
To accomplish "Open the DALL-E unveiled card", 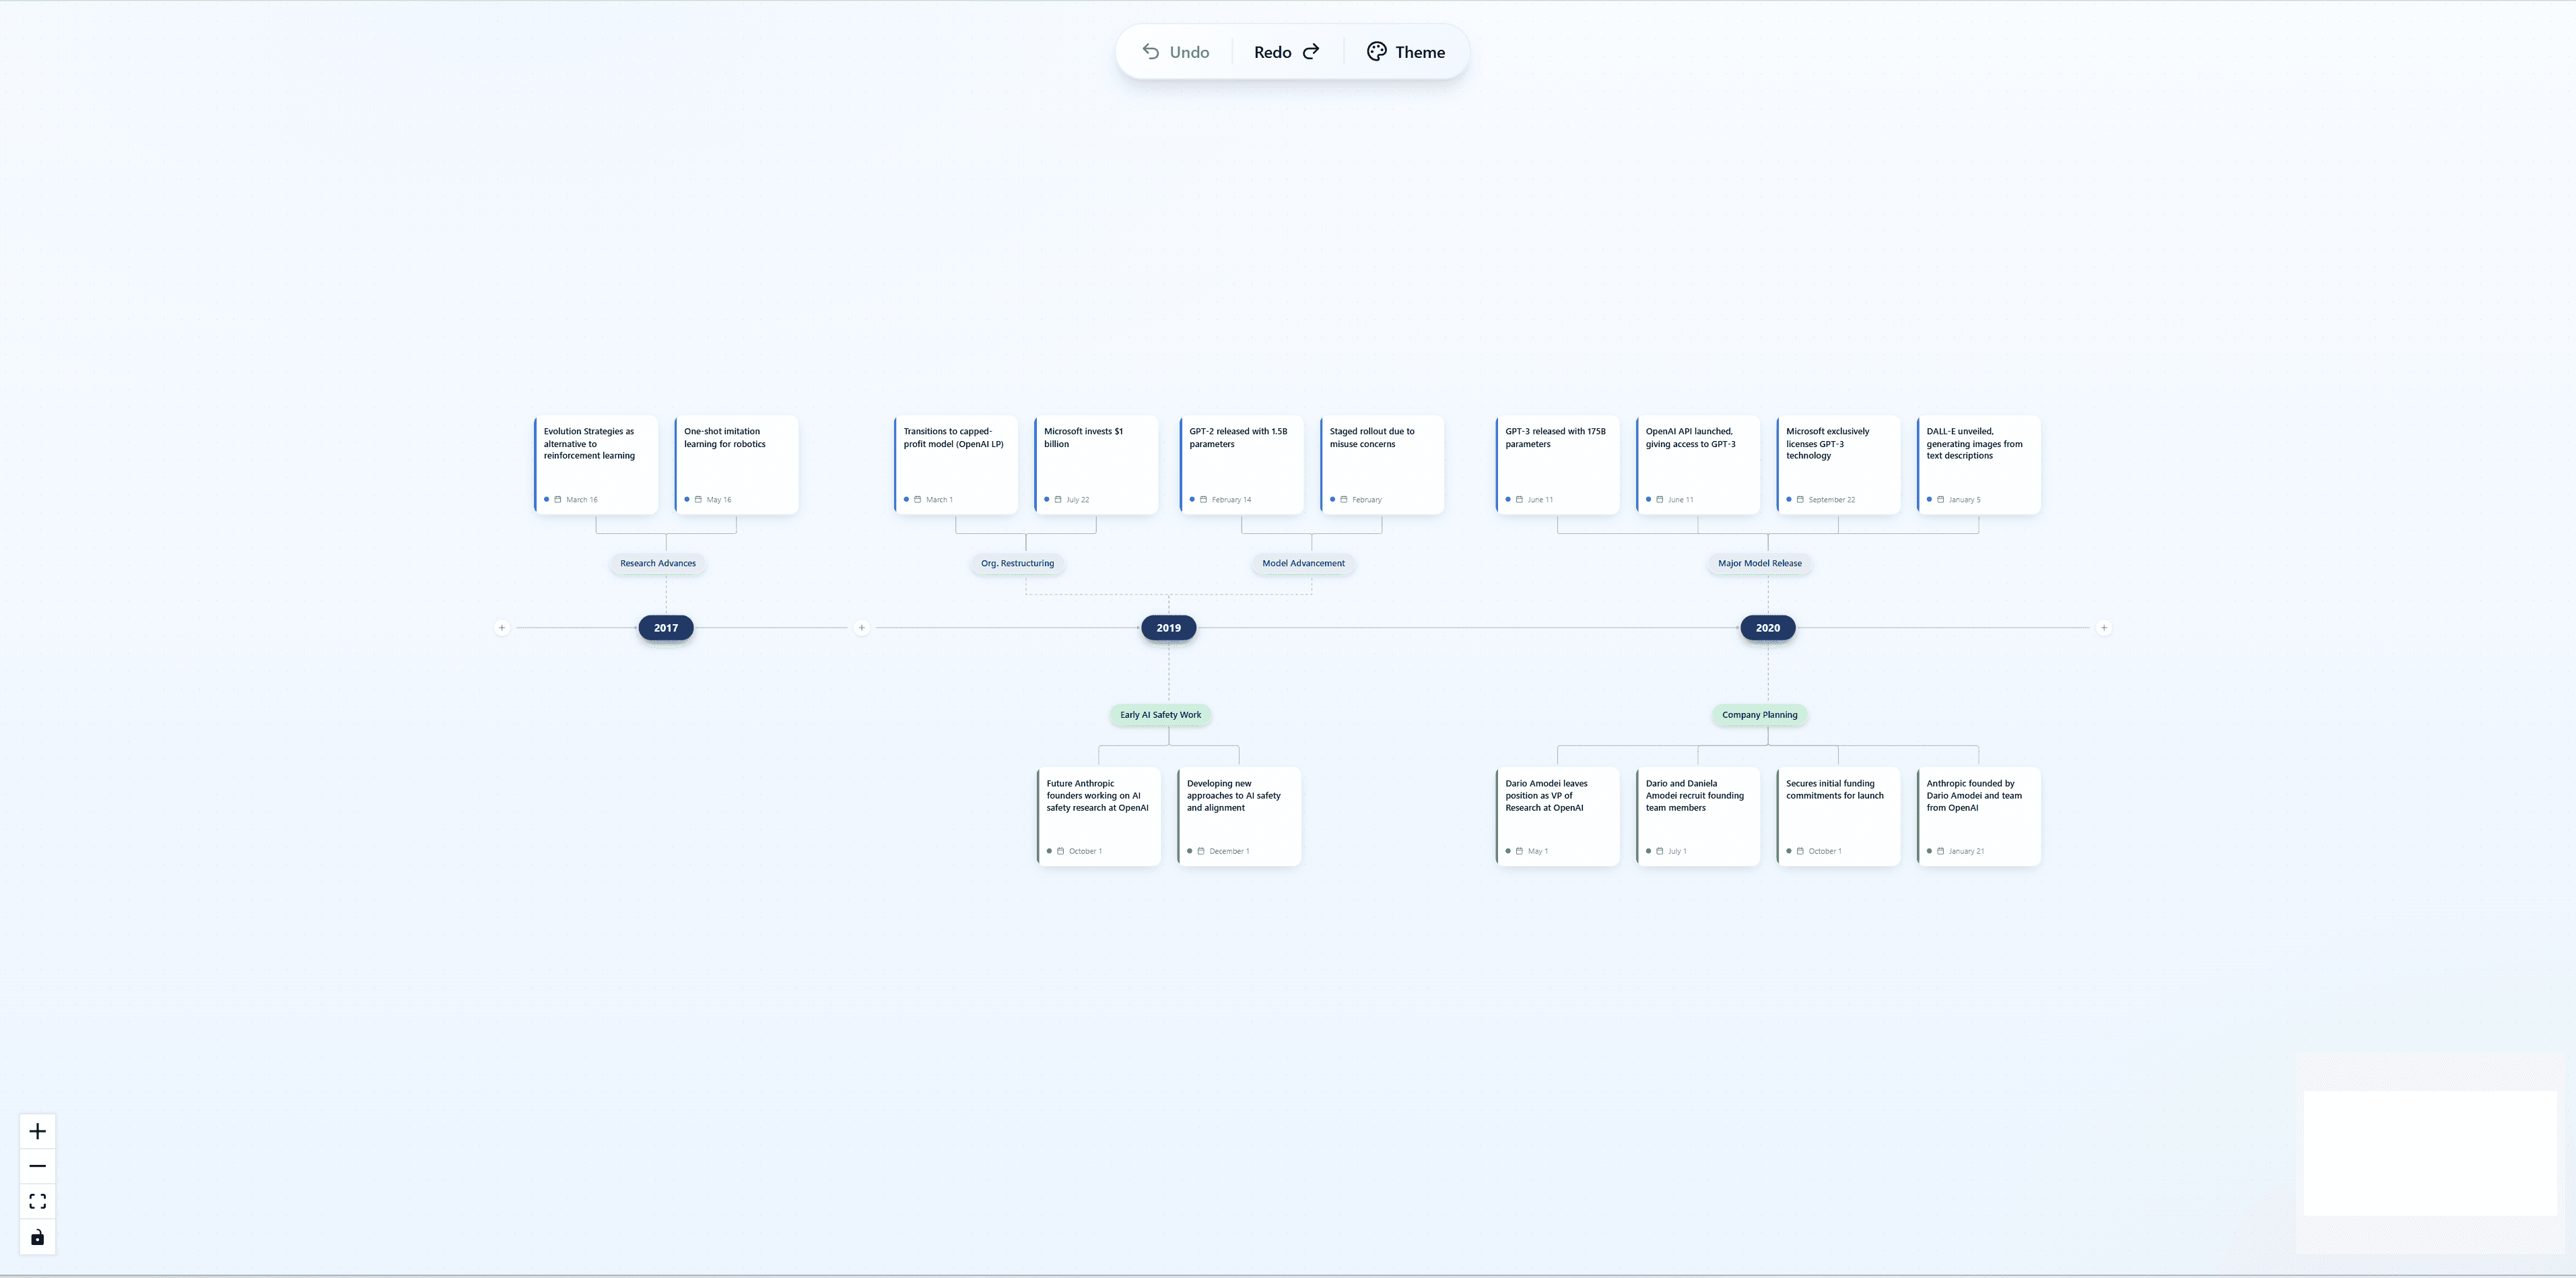I will (x=1979, y=465).
